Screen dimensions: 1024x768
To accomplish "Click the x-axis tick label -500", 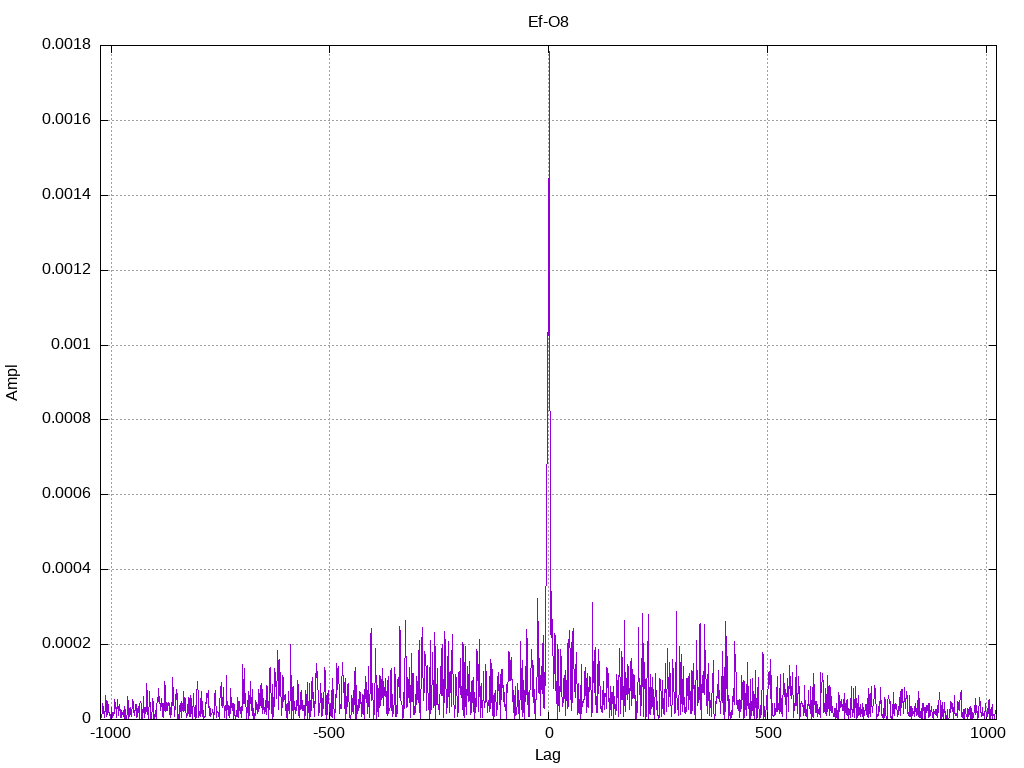I will [x=329, y=733].
